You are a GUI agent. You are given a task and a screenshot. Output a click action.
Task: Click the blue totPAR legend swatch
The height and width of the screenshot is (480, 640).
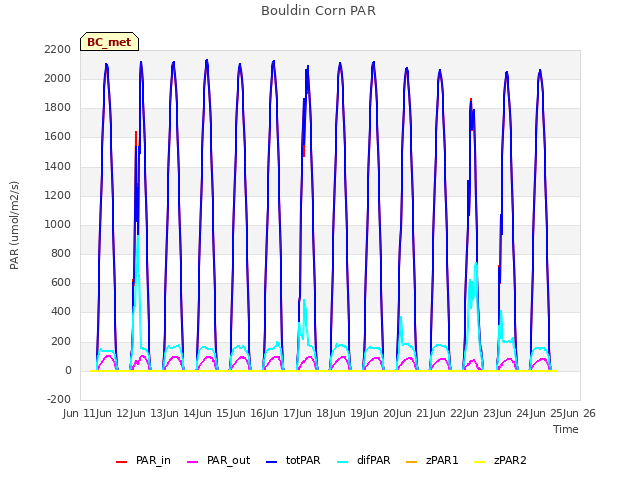pos(271,462)
